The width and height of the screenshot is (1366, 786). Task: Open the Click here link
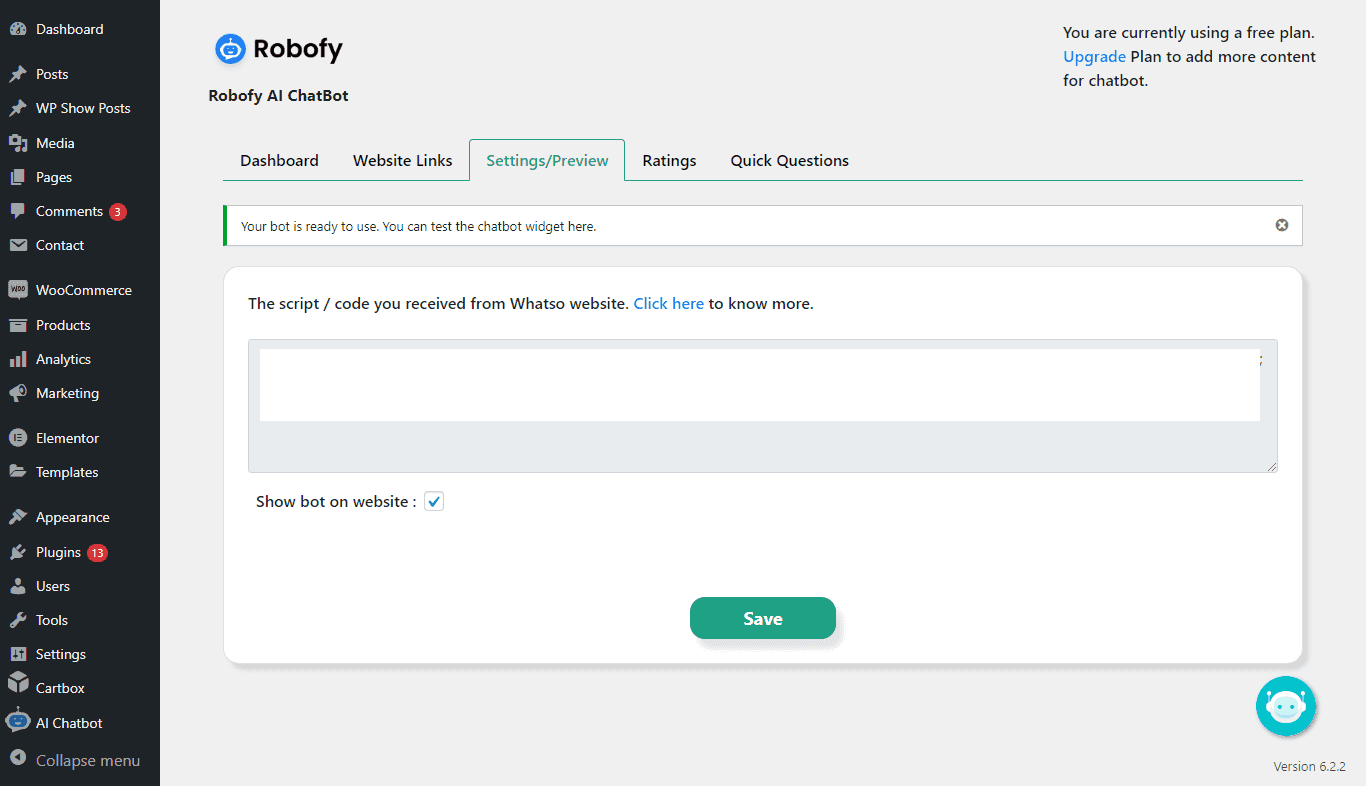pyautogui.click(x=669, y=303)
